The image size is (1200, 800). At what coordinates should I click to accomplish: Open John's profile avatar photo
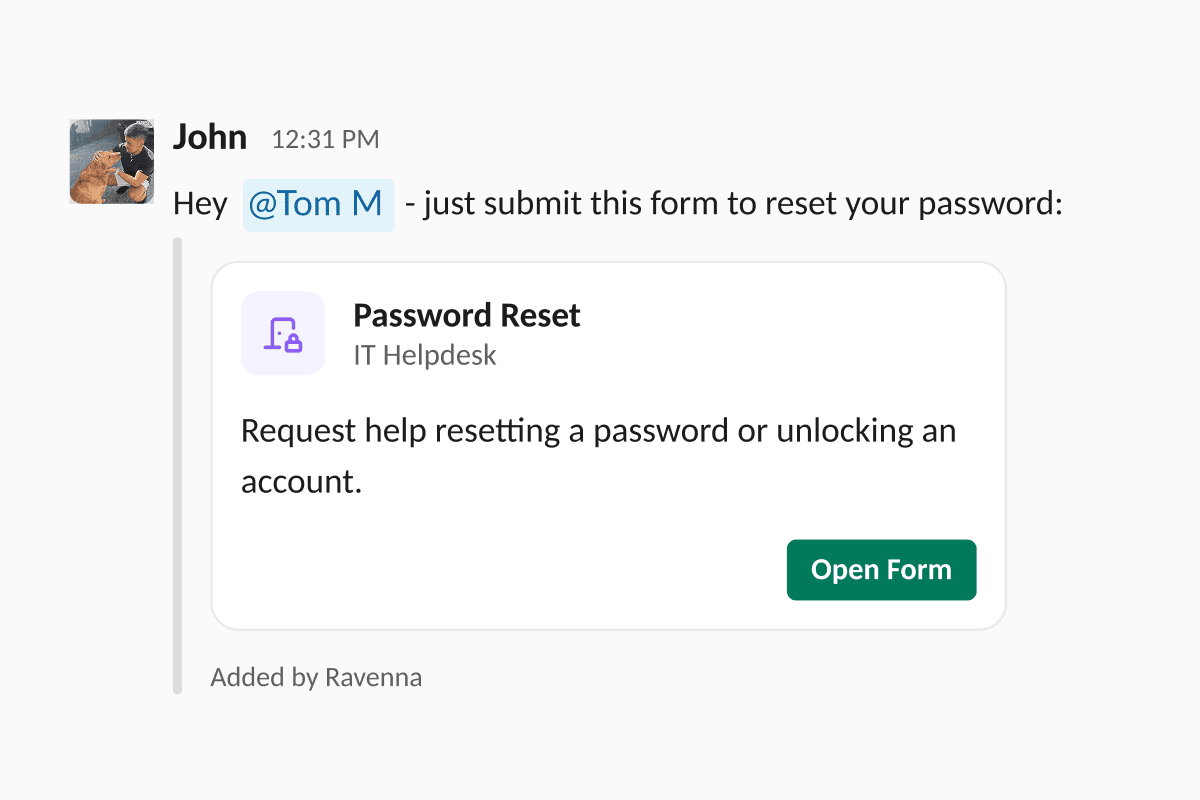point(112,162)
